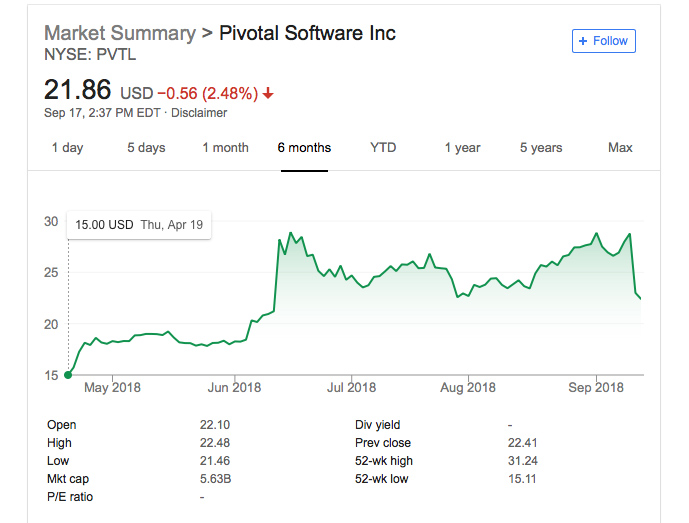
Task: Click the P/E ratio label
Action: point(70,497)
